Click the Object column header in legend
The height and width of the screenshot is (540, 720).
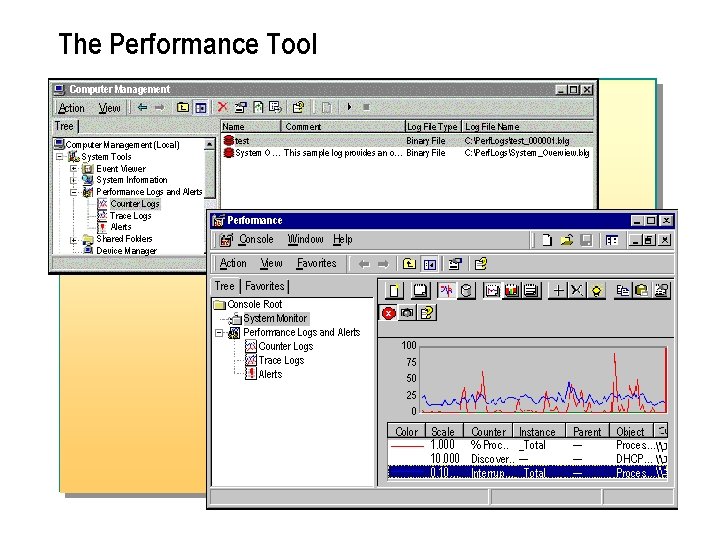631,432
